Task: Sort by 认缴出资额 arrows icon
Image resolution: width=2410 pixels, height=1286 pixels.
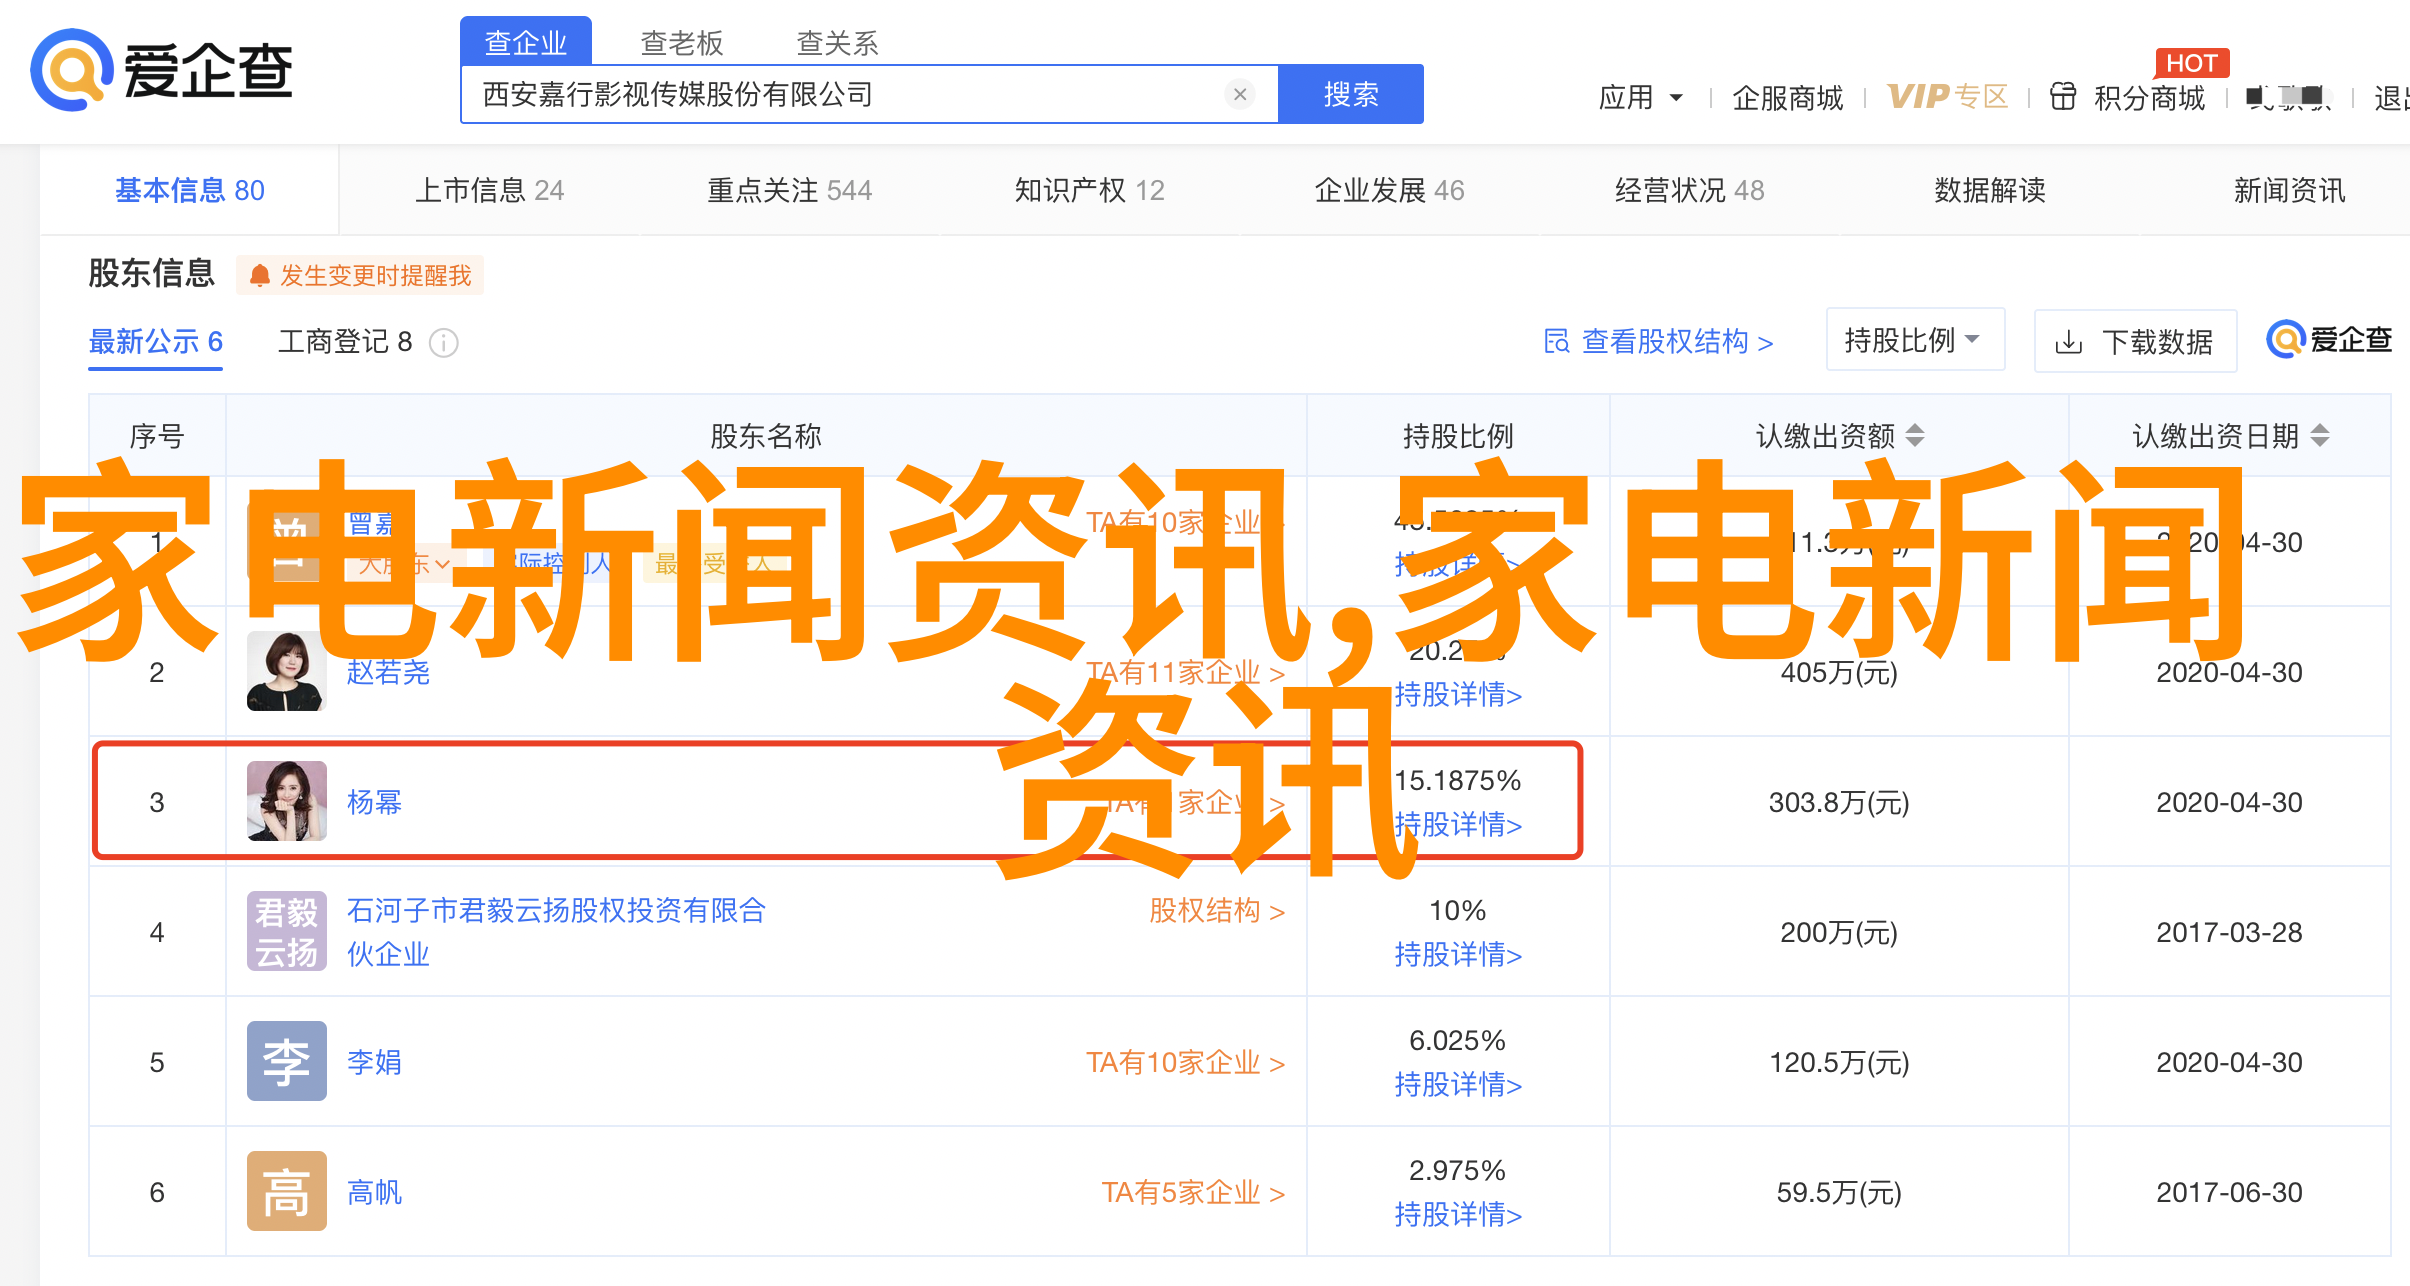Action: 1915,435
